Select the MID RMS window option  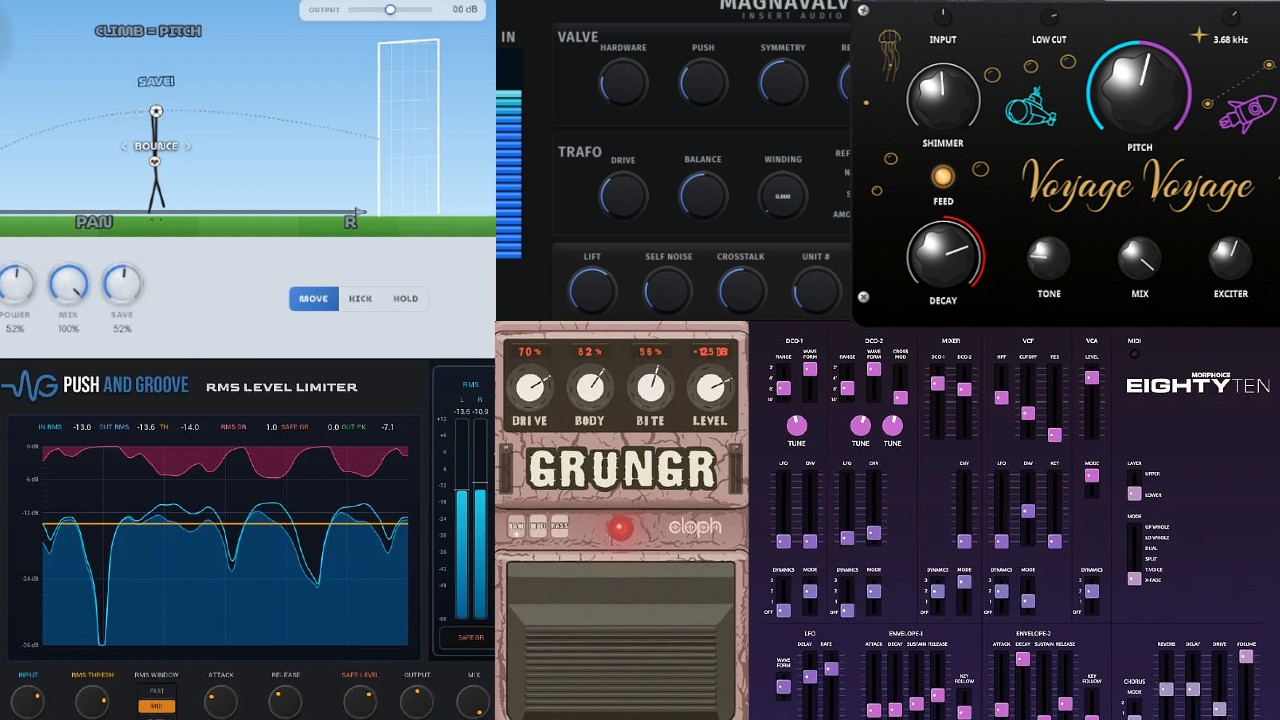point(157,706)
